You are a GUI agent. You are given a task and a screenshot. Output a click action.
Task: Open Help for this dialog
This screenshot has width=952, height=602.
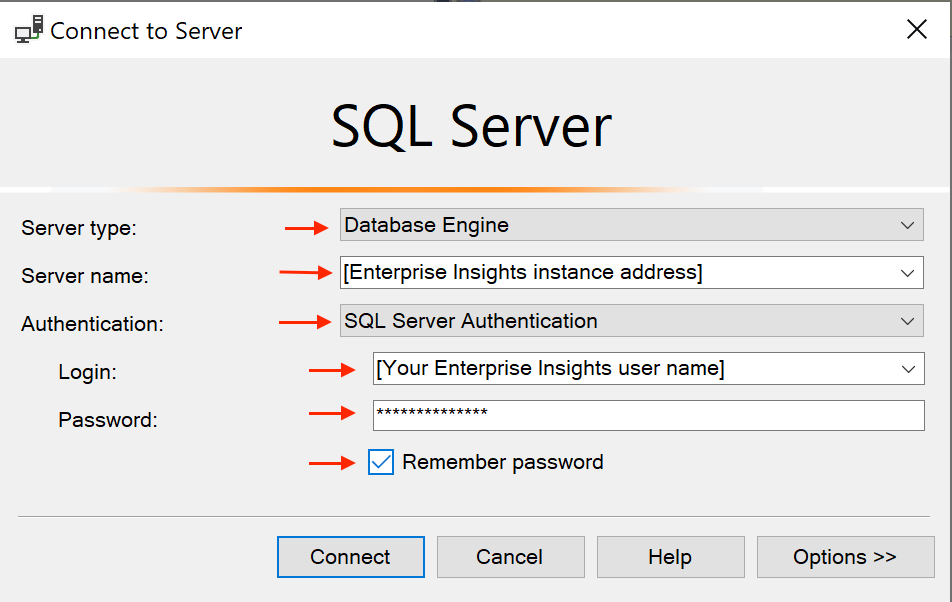pyautogui.click(x=670, y=557)
